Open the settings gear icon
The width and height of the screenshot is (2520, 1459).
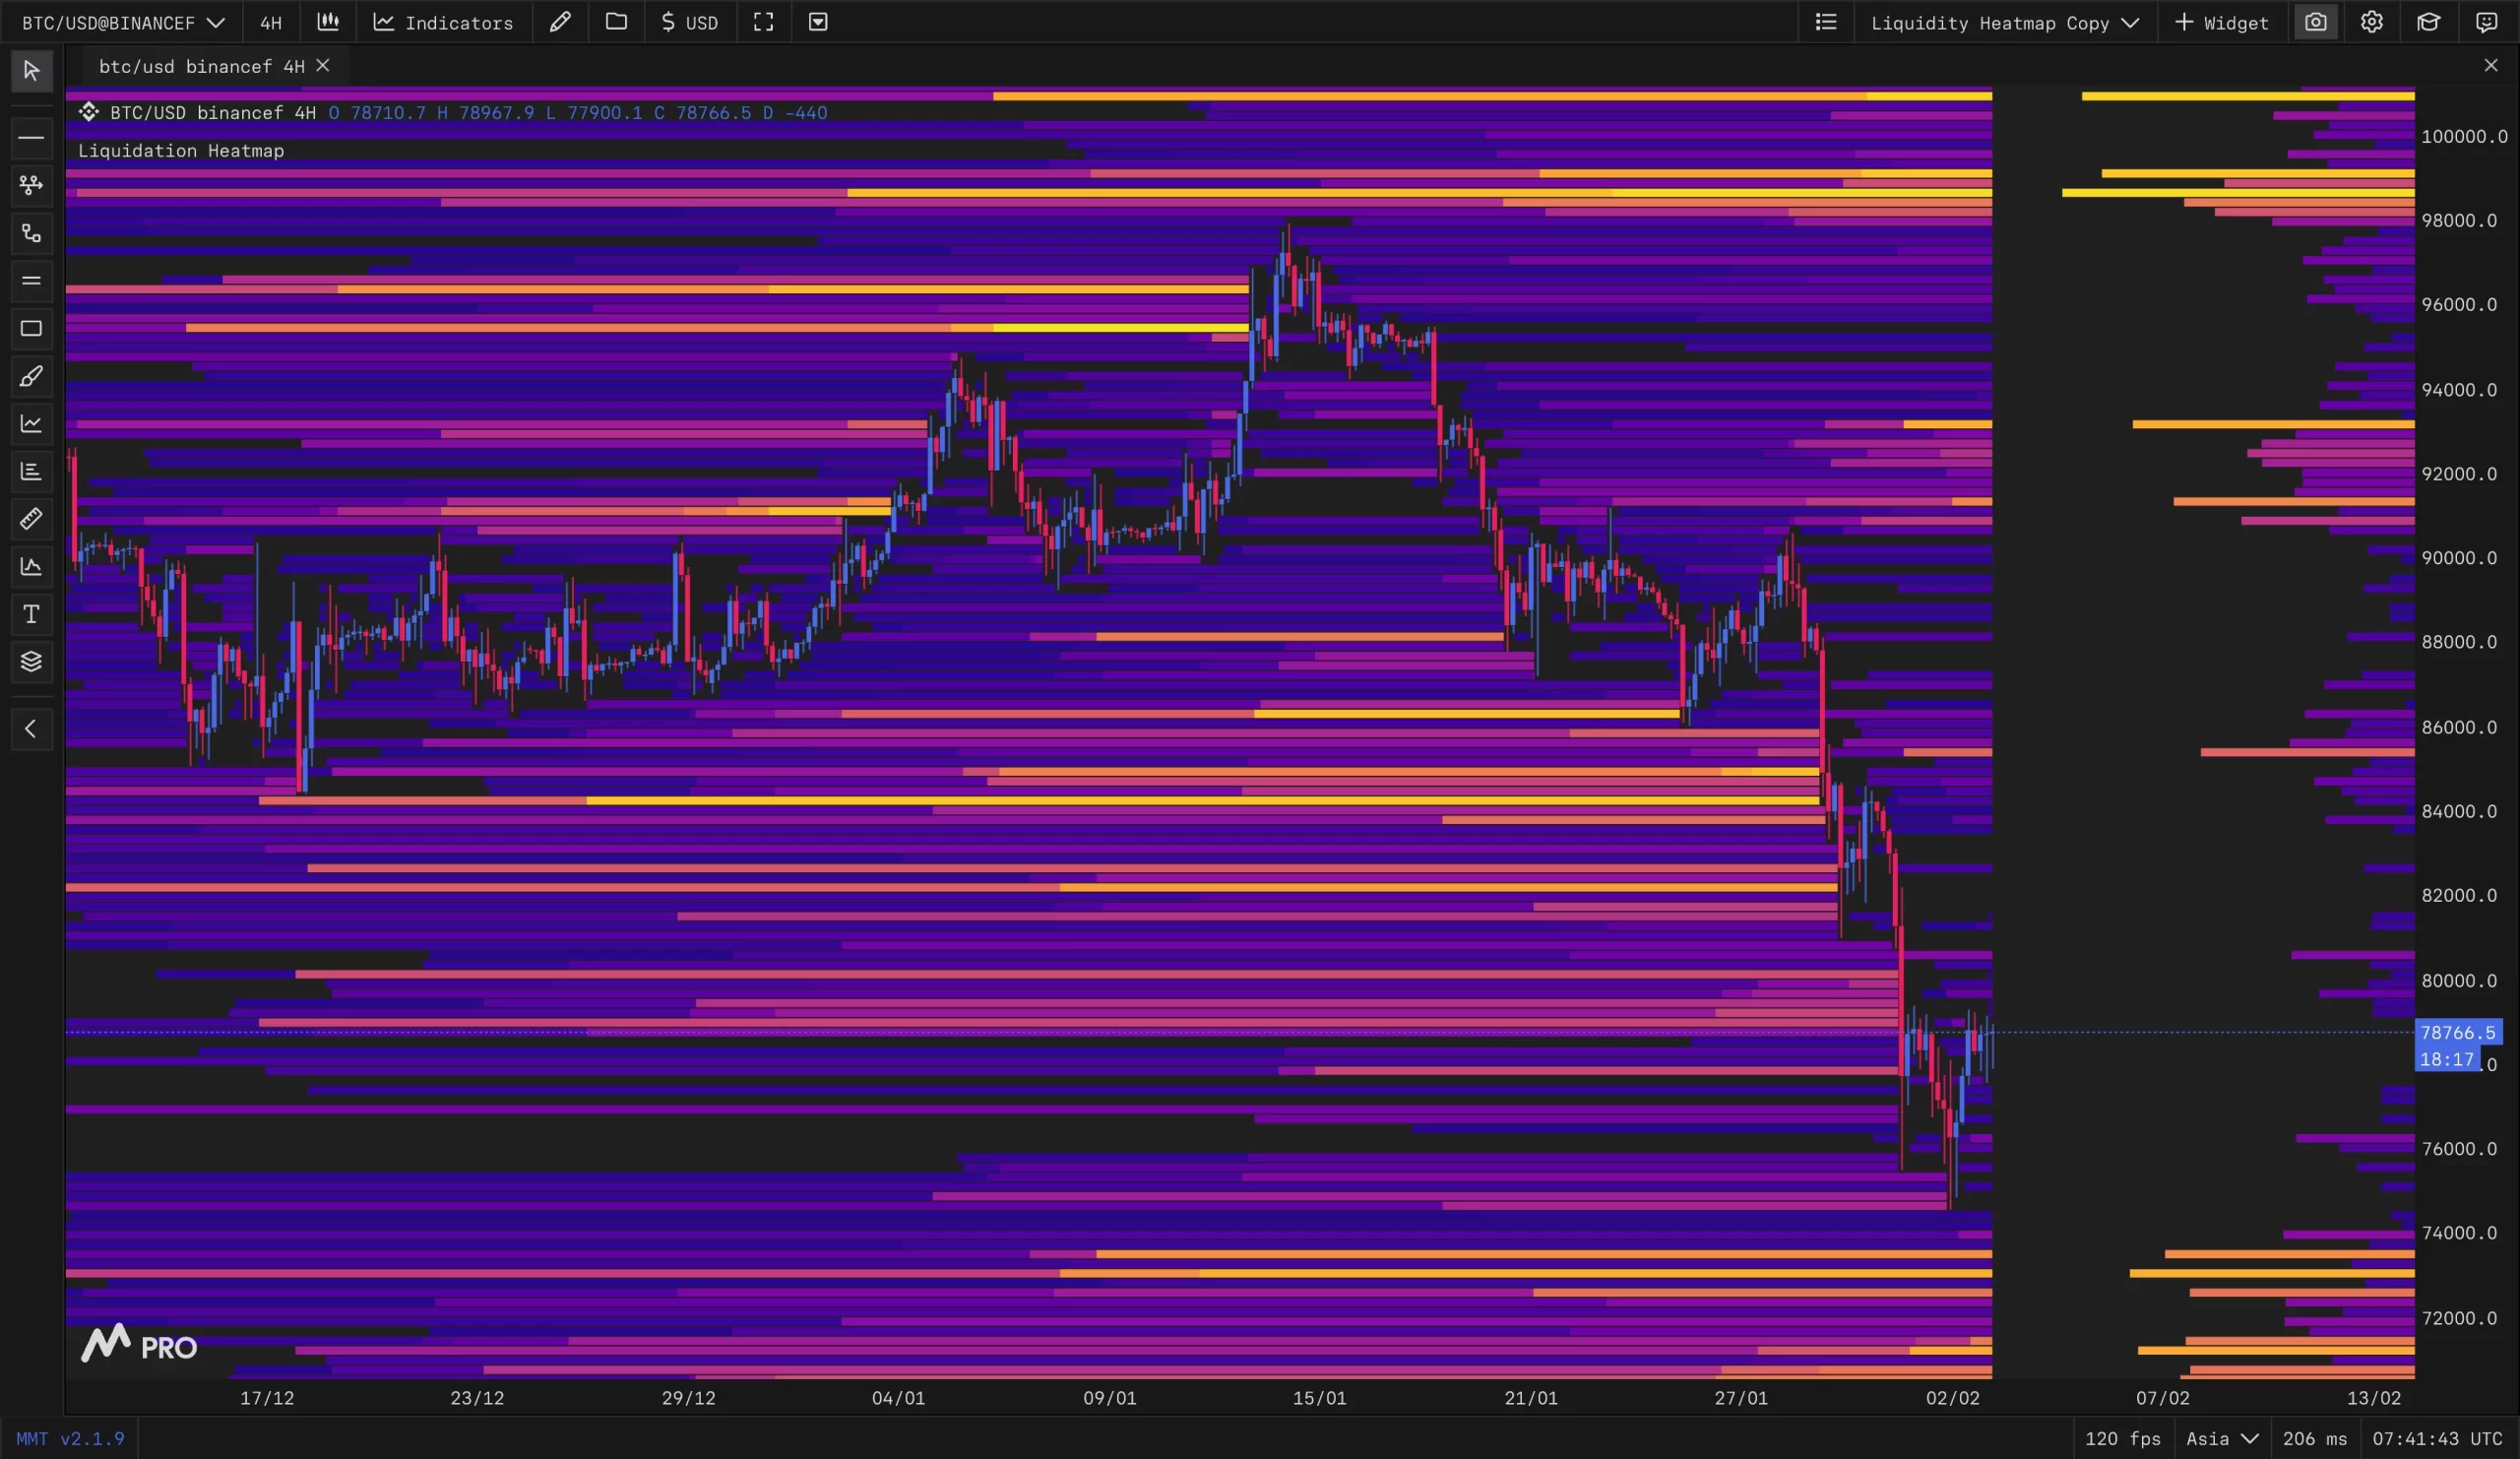(2371, 22)
